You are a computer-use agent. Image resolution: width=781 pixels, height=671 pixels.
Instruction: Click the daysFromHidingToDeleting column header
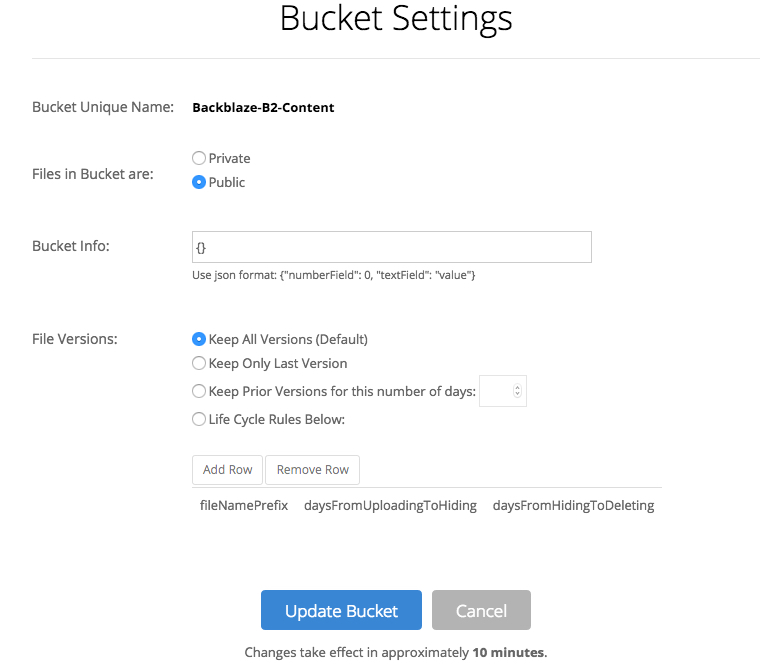573,506
